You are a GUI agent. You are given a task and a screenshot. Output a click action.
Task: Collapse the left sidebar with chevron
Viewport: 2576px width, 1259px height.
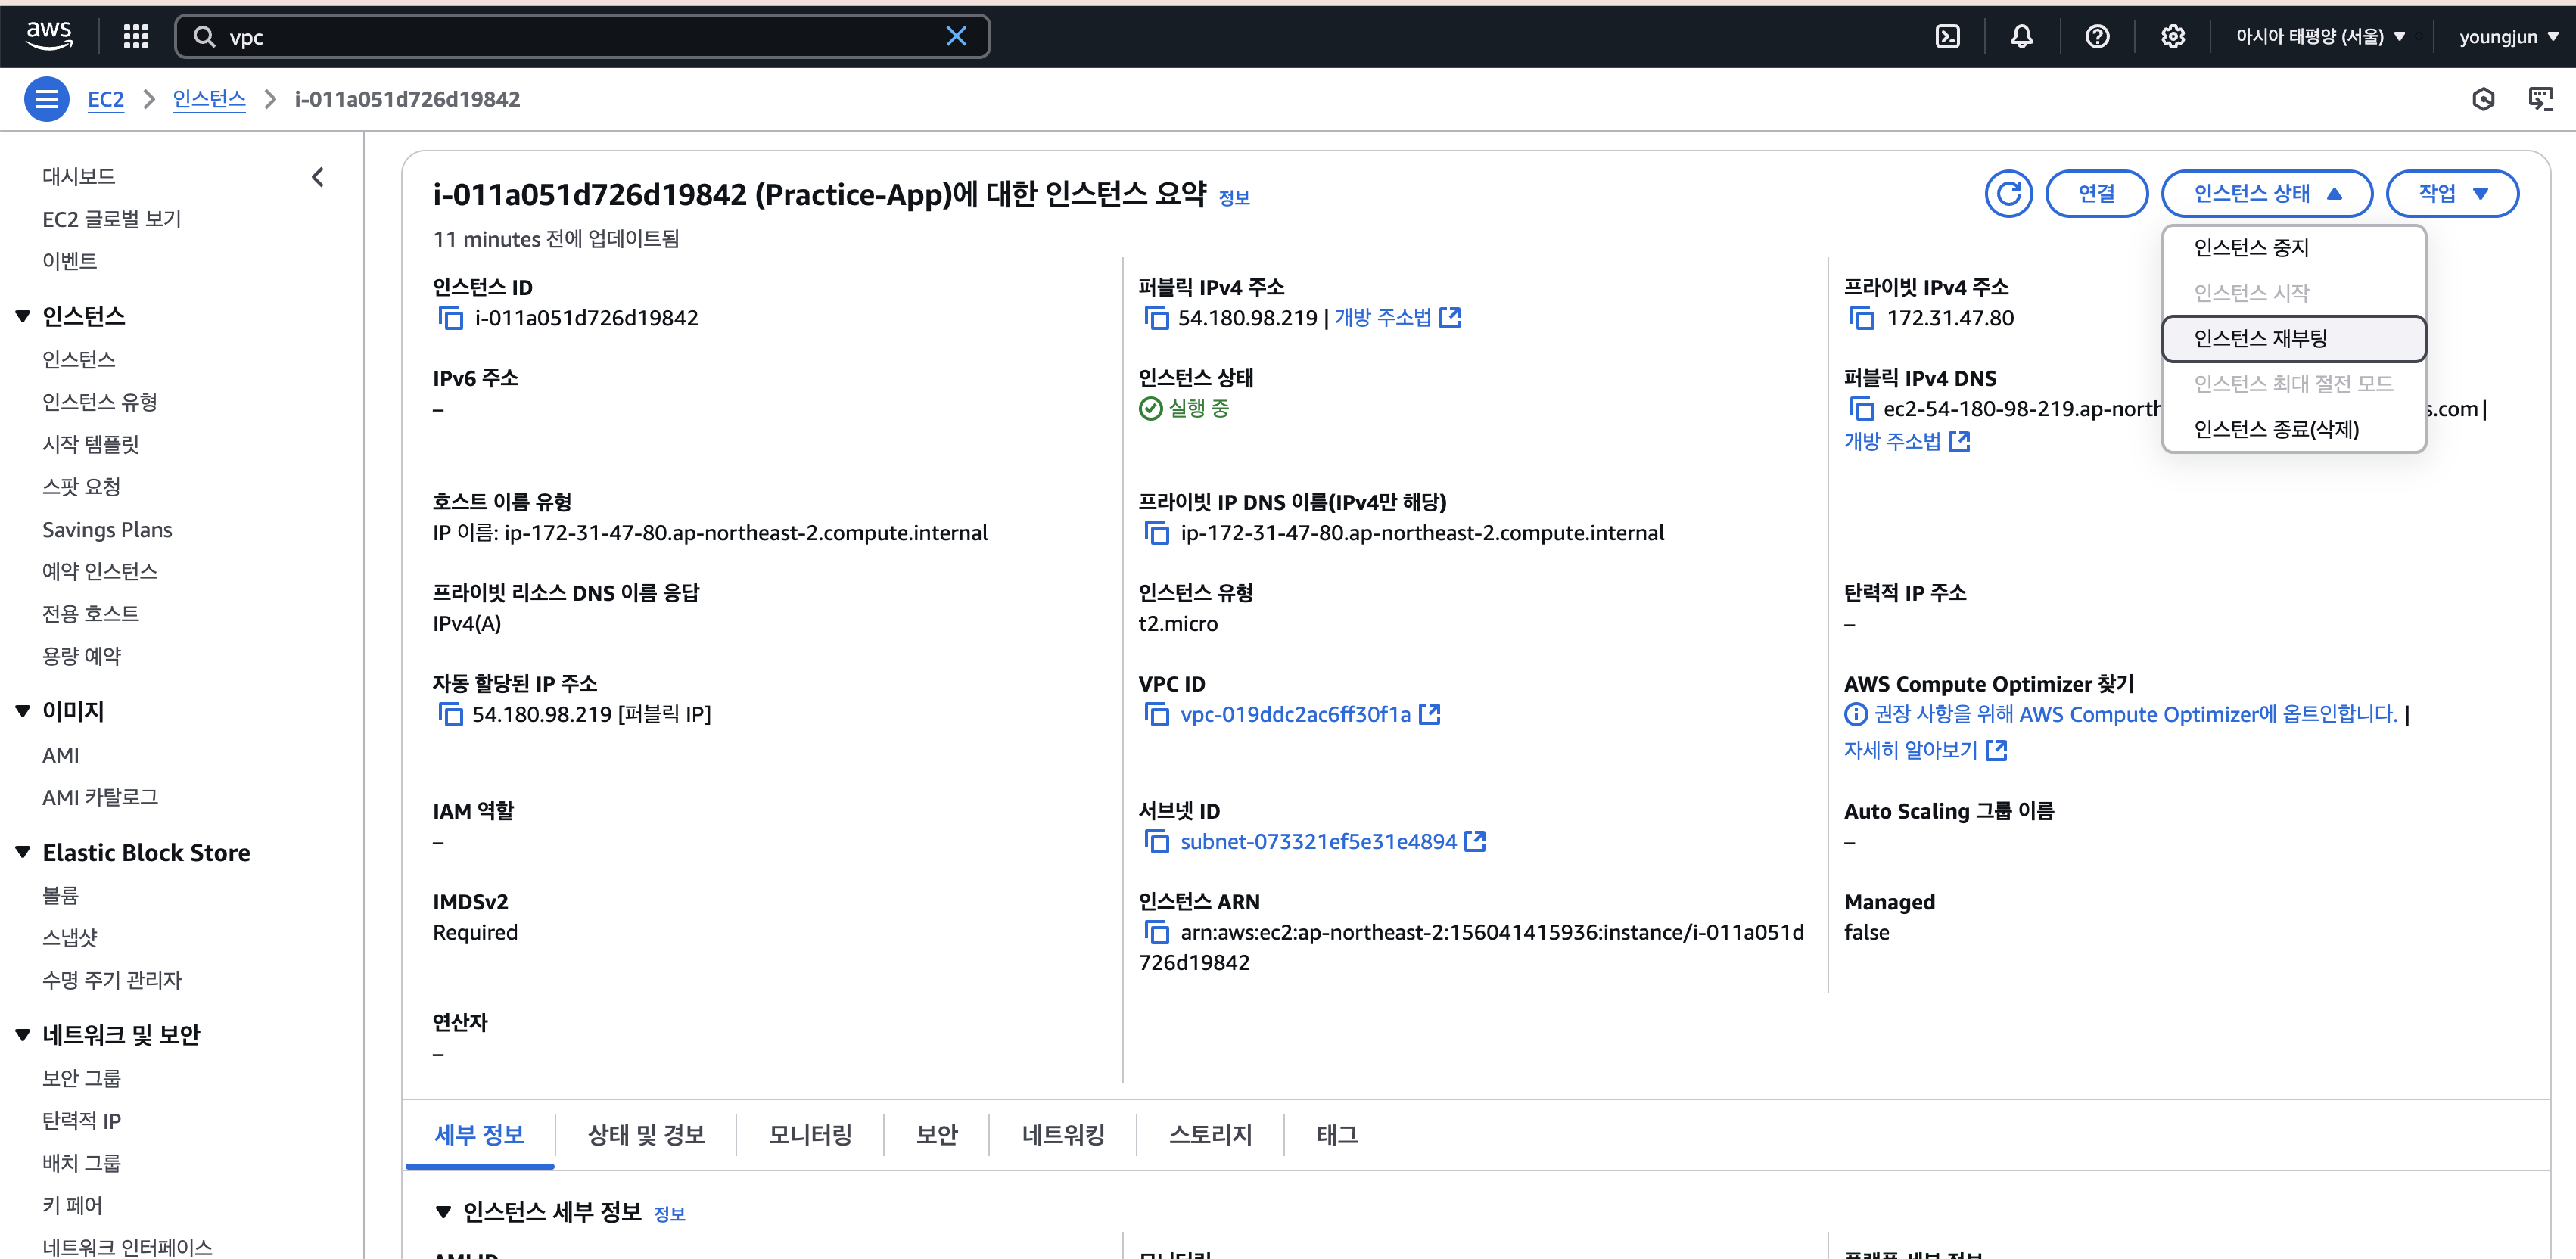click(318, 177)
